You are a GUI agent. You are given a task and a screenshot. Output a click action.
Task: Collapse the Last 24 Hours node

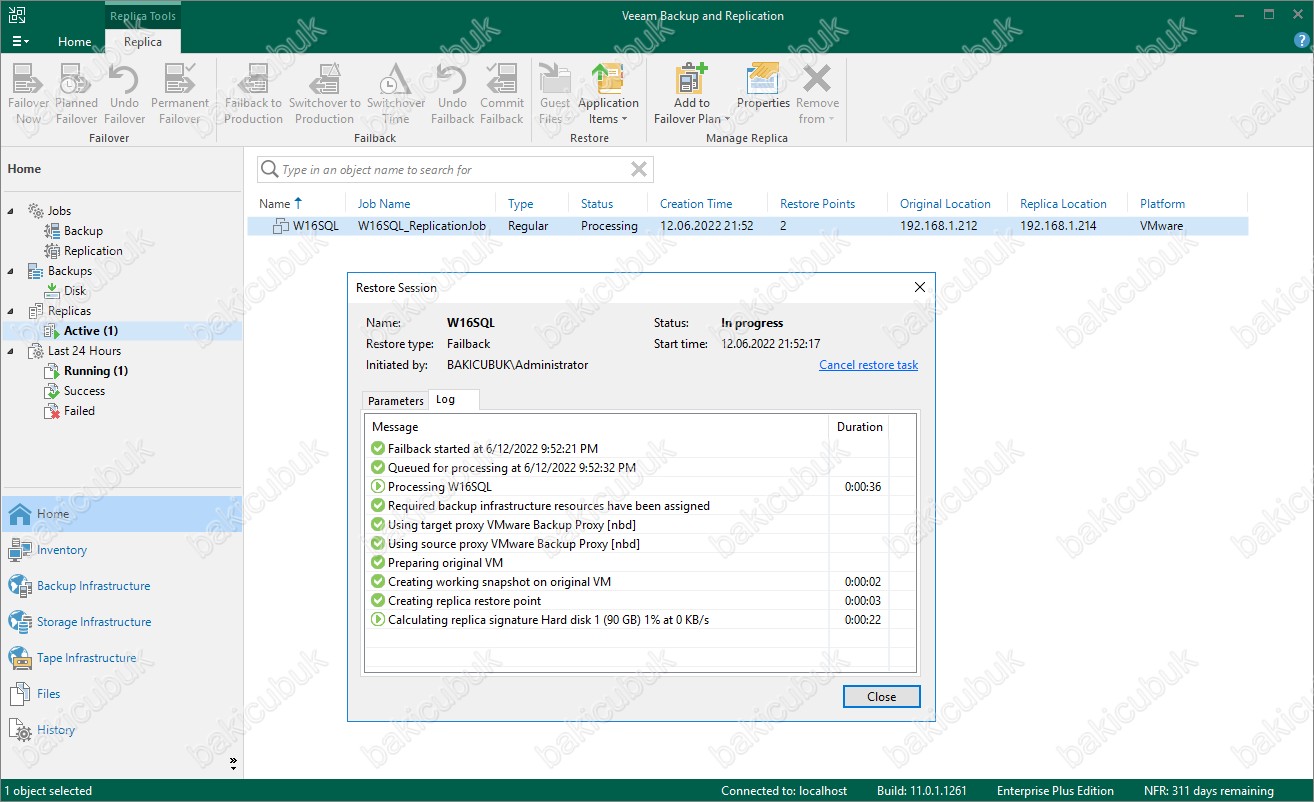tap(13, 351)
